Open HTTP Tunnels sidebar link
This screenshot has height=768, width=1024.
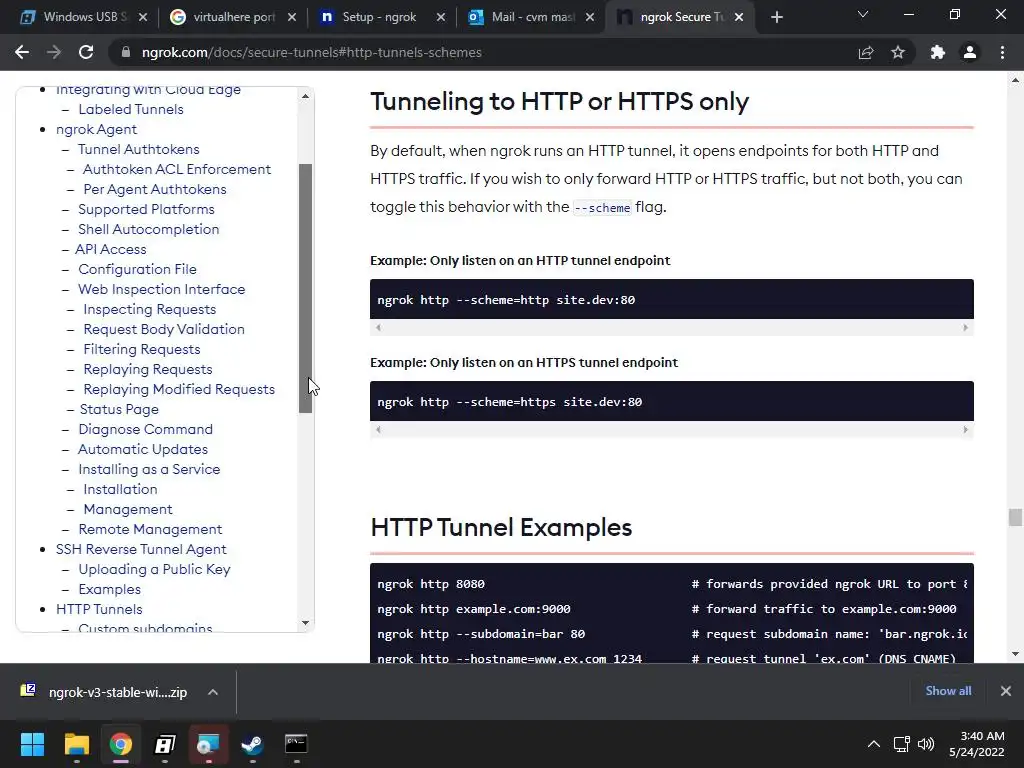tap(99, 609)
